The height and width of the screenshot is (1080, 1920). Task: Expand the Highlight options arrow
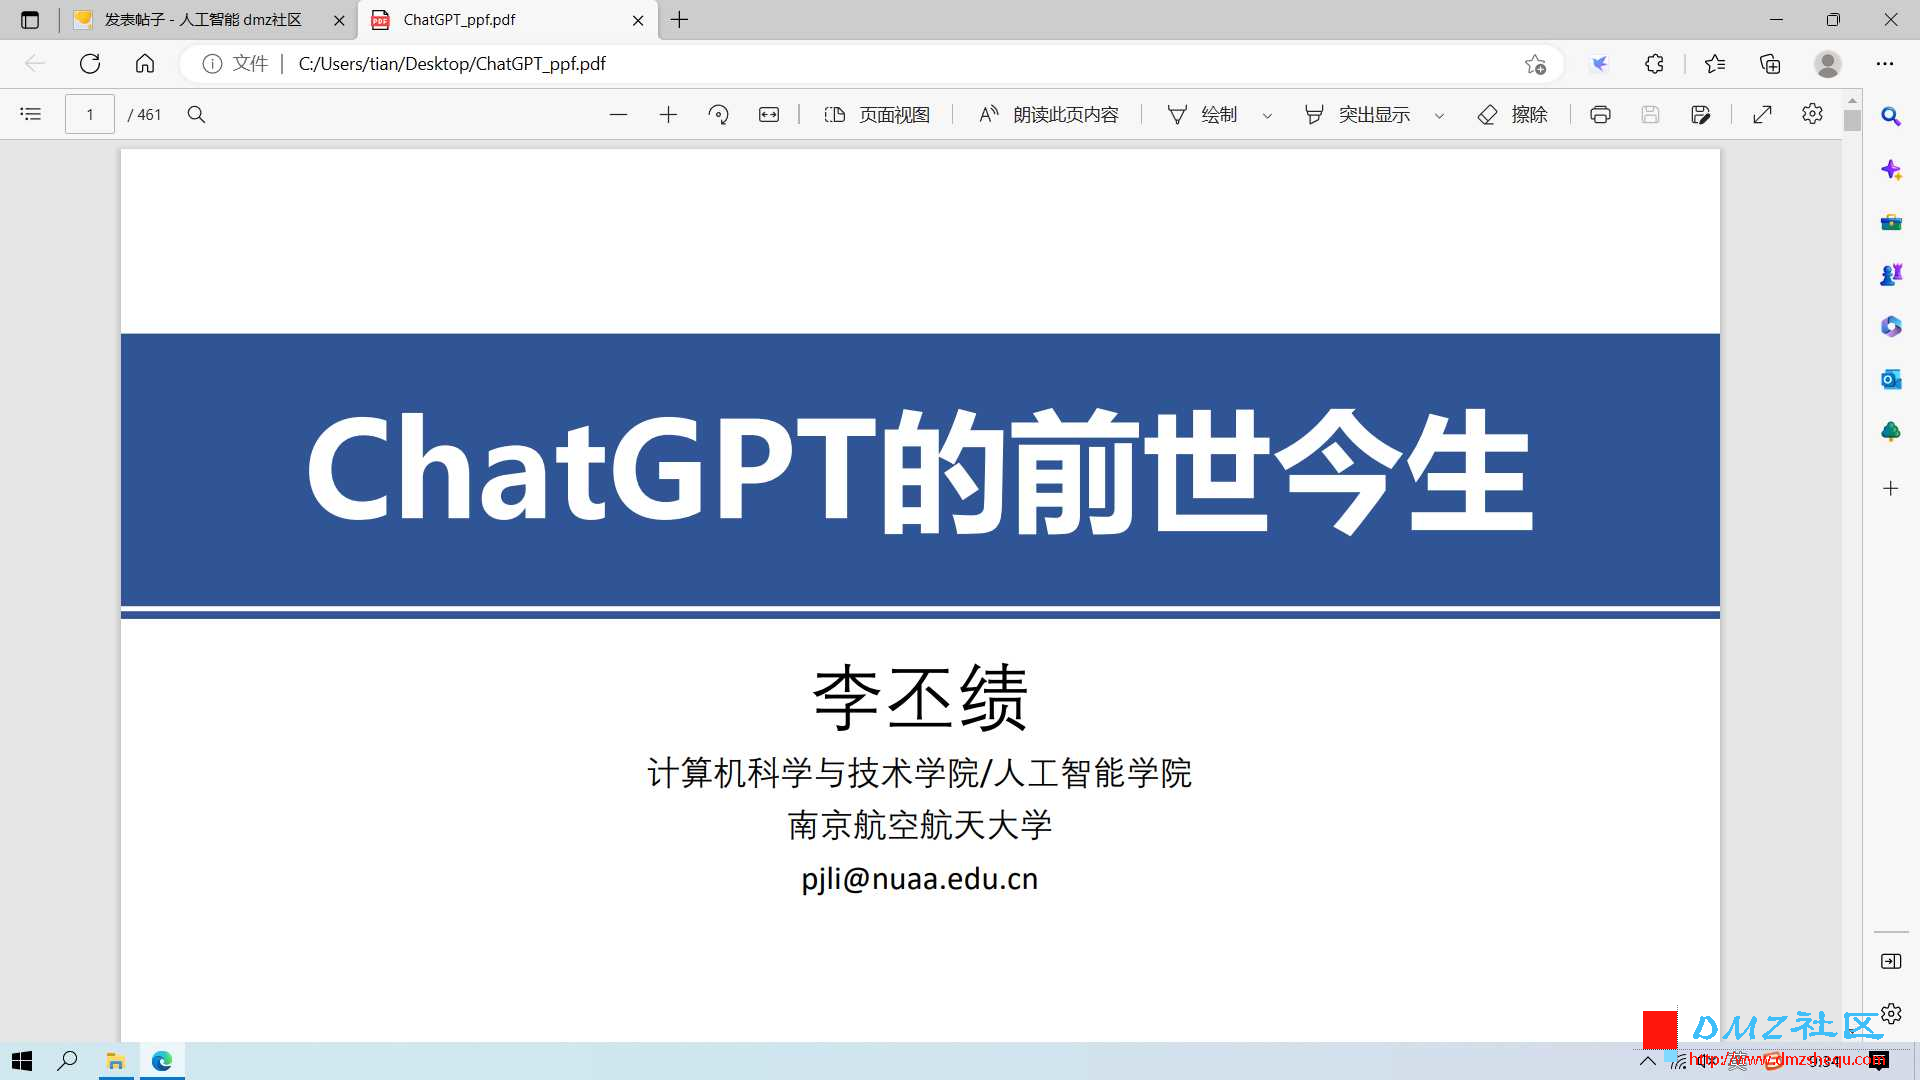pos(1440,115)
